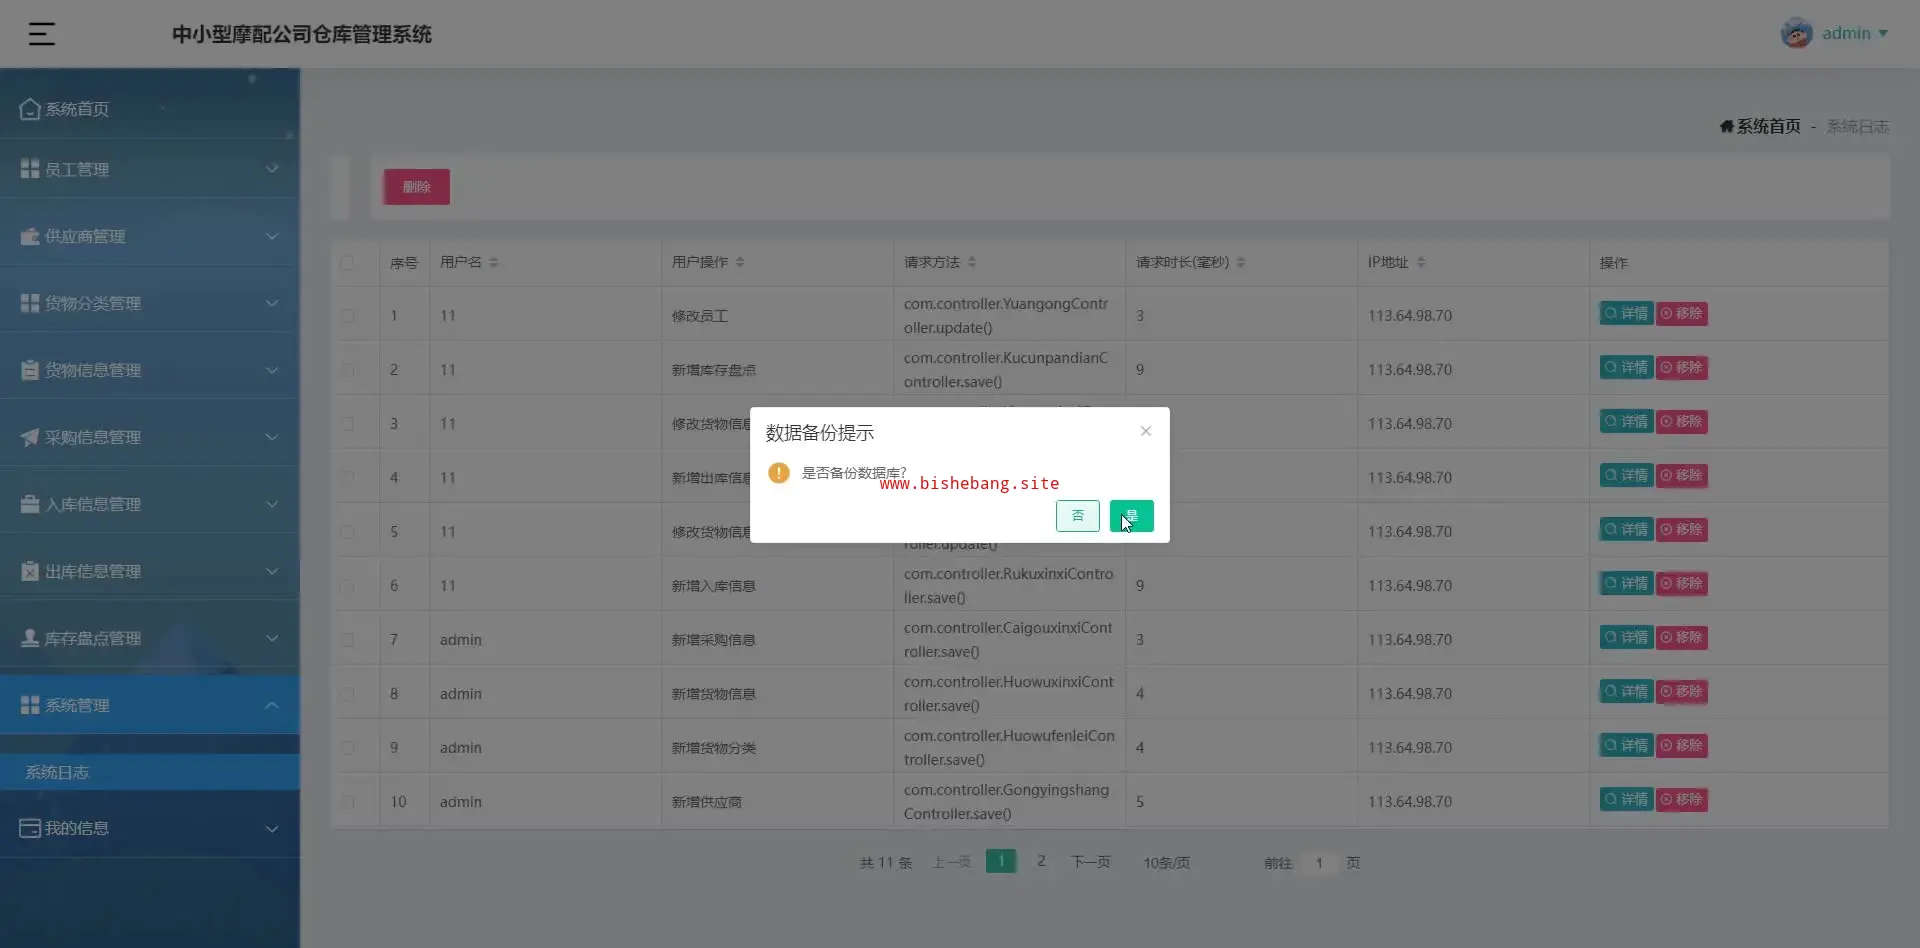The width and height of the screenshot is (1920, 948).
Task: Open 我的信息 in the sidebar
Action: [x=150, y=828]
